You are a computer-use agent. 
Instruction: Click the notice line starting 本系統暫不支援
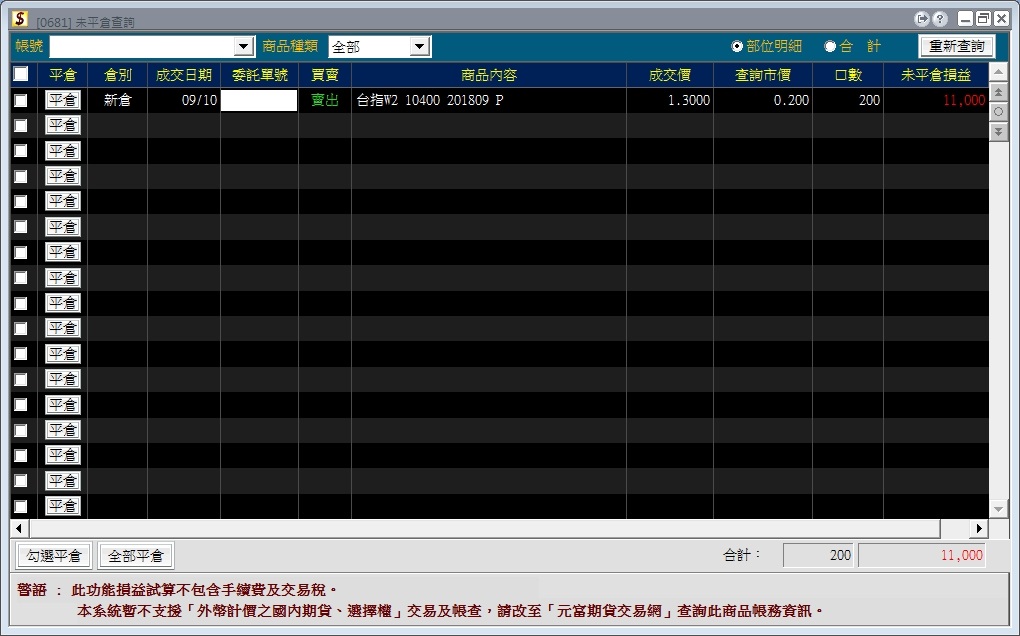pyautogui.click(x=450, y=611)
